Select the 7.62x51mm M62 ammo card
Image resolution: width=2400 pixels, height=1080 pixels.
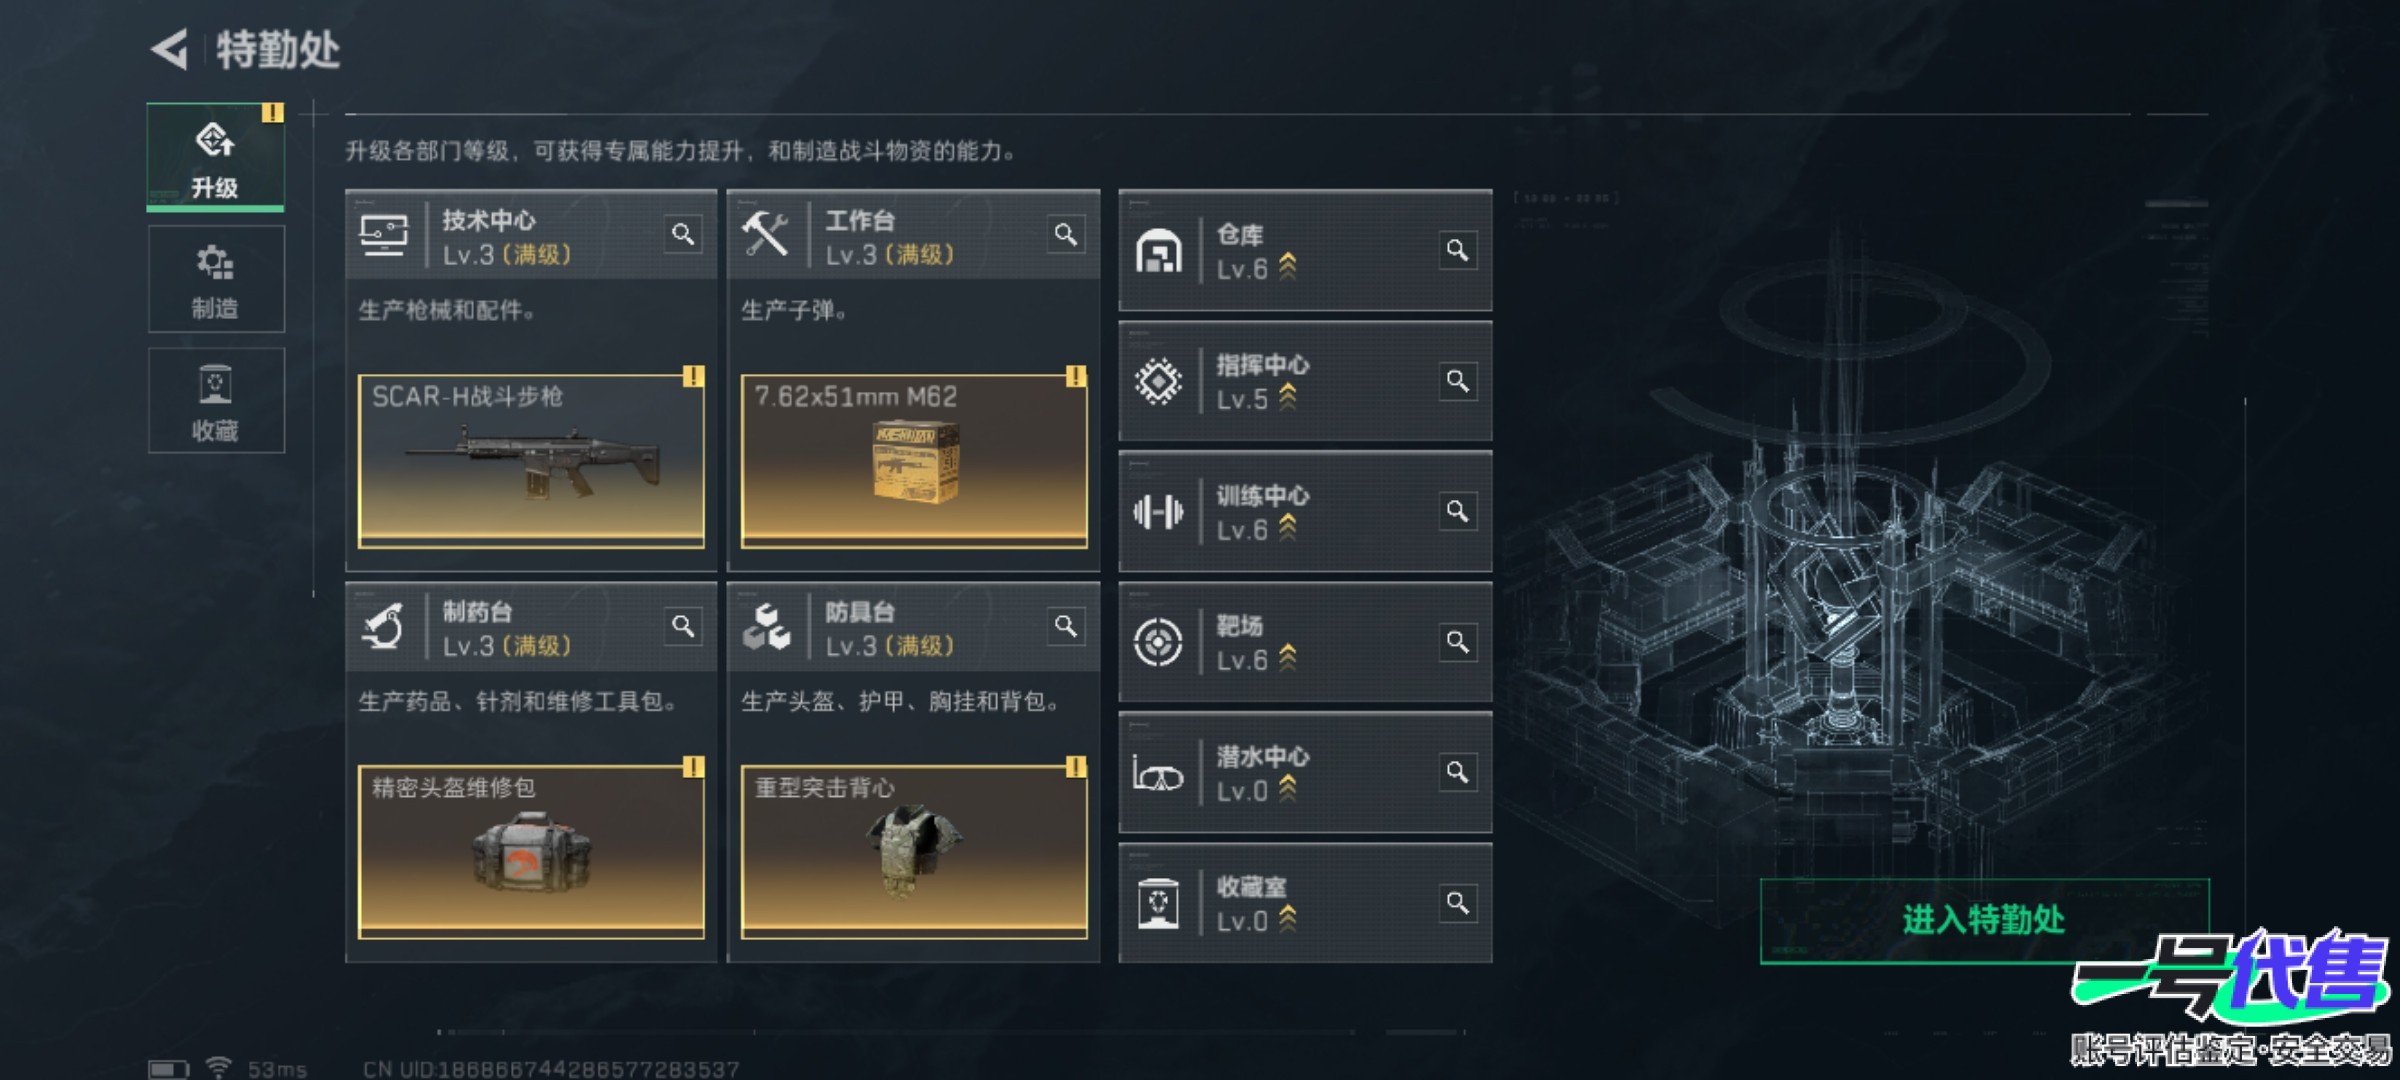click(914, 461)
